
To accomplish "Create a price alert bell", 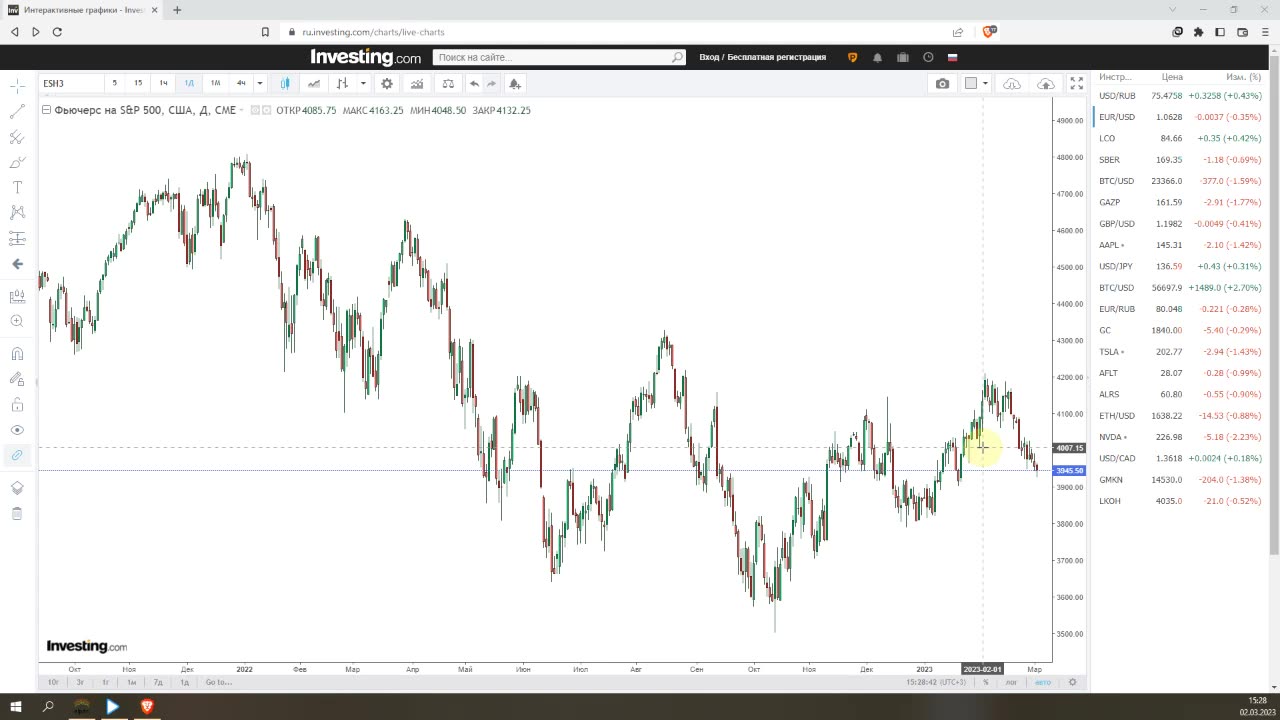I will click(x=514, y=84).
